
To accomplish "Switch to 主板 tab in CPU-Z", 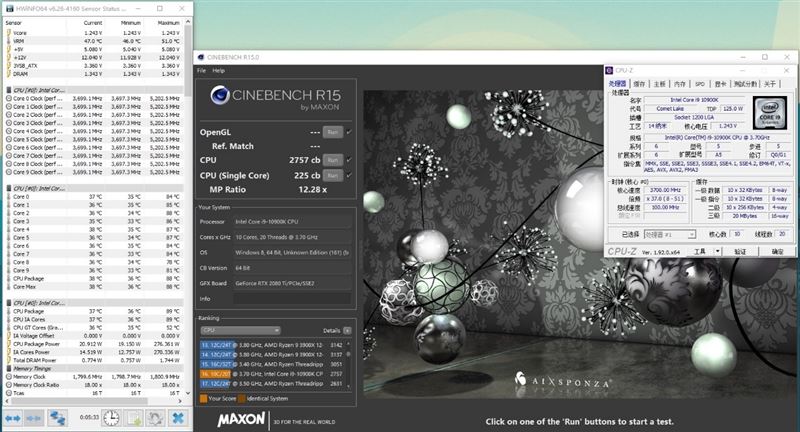I will pyautogui.click(x=660, y=84).
